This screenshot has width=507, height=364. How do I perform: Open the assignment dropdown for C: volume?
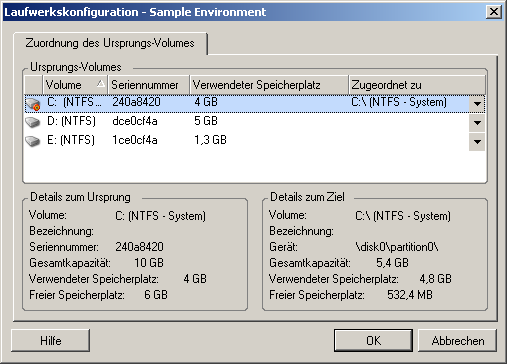pos(477,104)
